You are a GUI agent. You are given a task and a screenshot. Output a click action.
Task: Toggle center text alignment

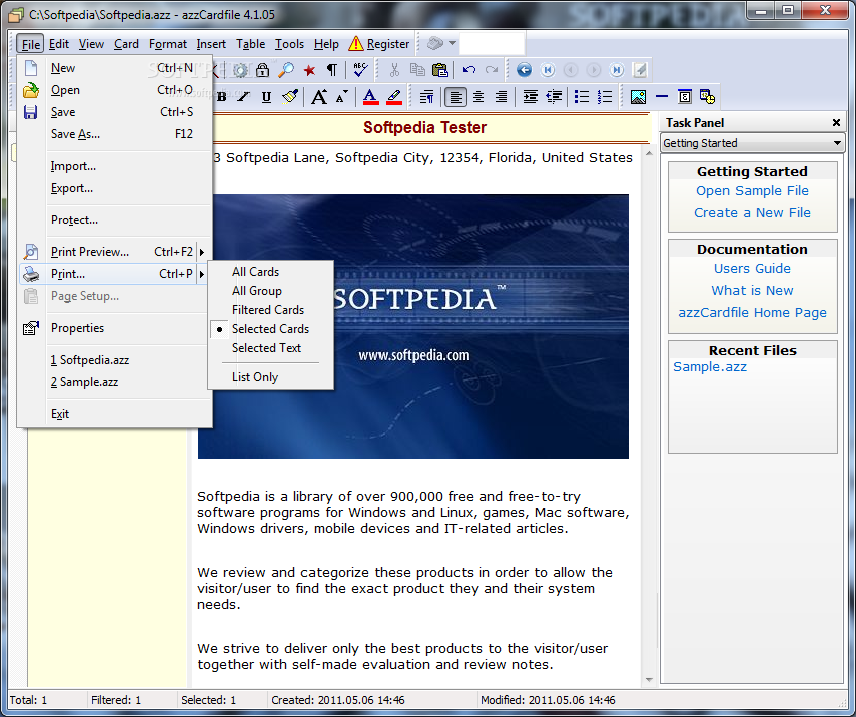(x=479, y=97)
